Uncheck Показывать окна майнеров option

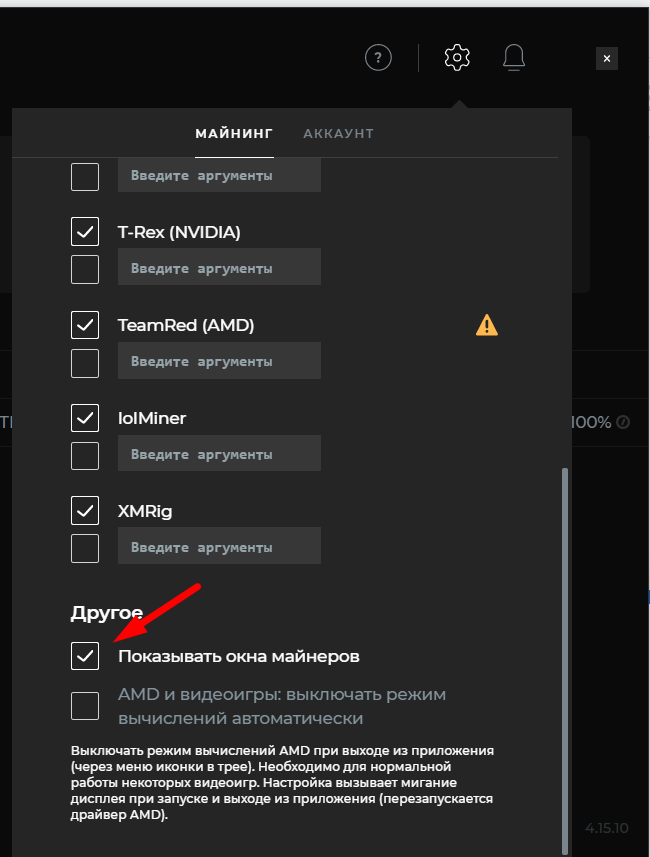[x=85, y=656]
